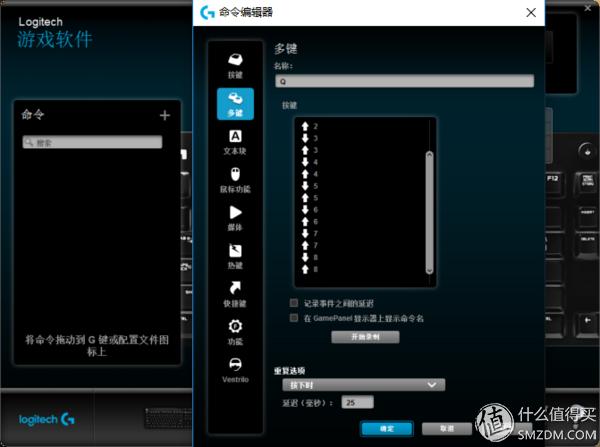Click the command search box
The width and height of the screenshot is (600, 447).
[92, 142]
